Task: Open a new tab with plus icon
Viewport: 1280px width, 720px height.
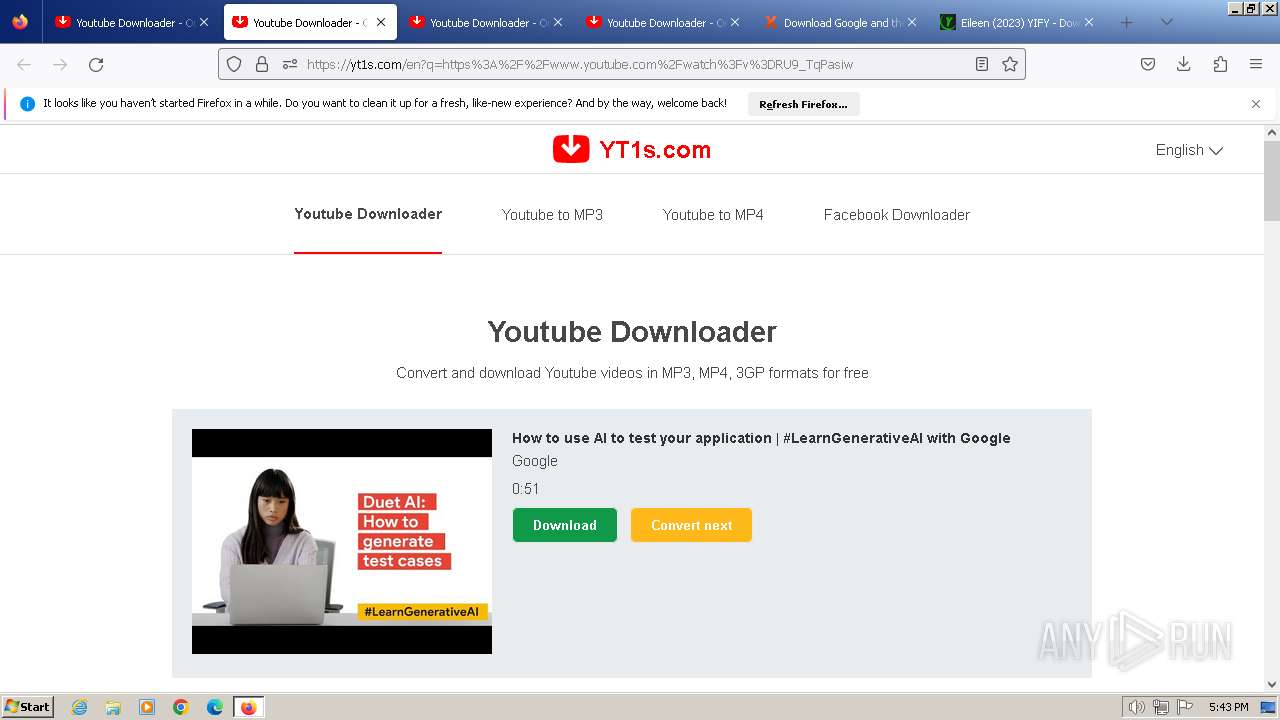Action: [1127, 22]
